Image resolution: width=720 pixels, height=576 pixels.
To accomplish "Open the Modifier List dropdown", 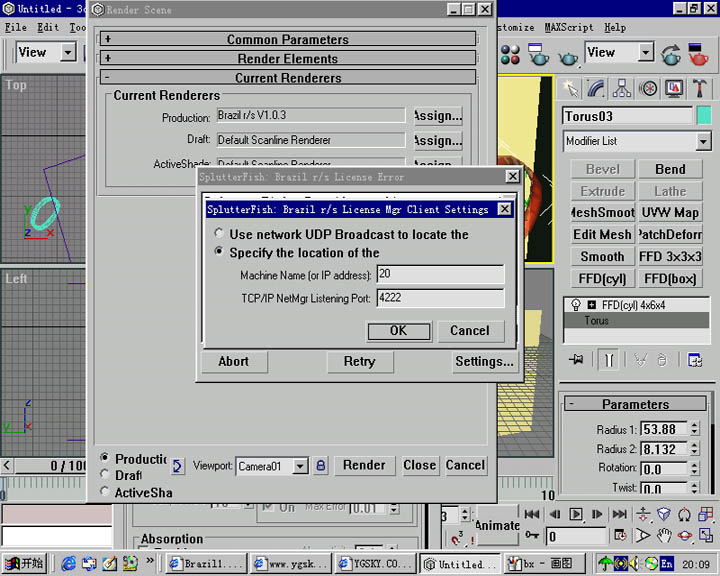I will coord(703,141).
